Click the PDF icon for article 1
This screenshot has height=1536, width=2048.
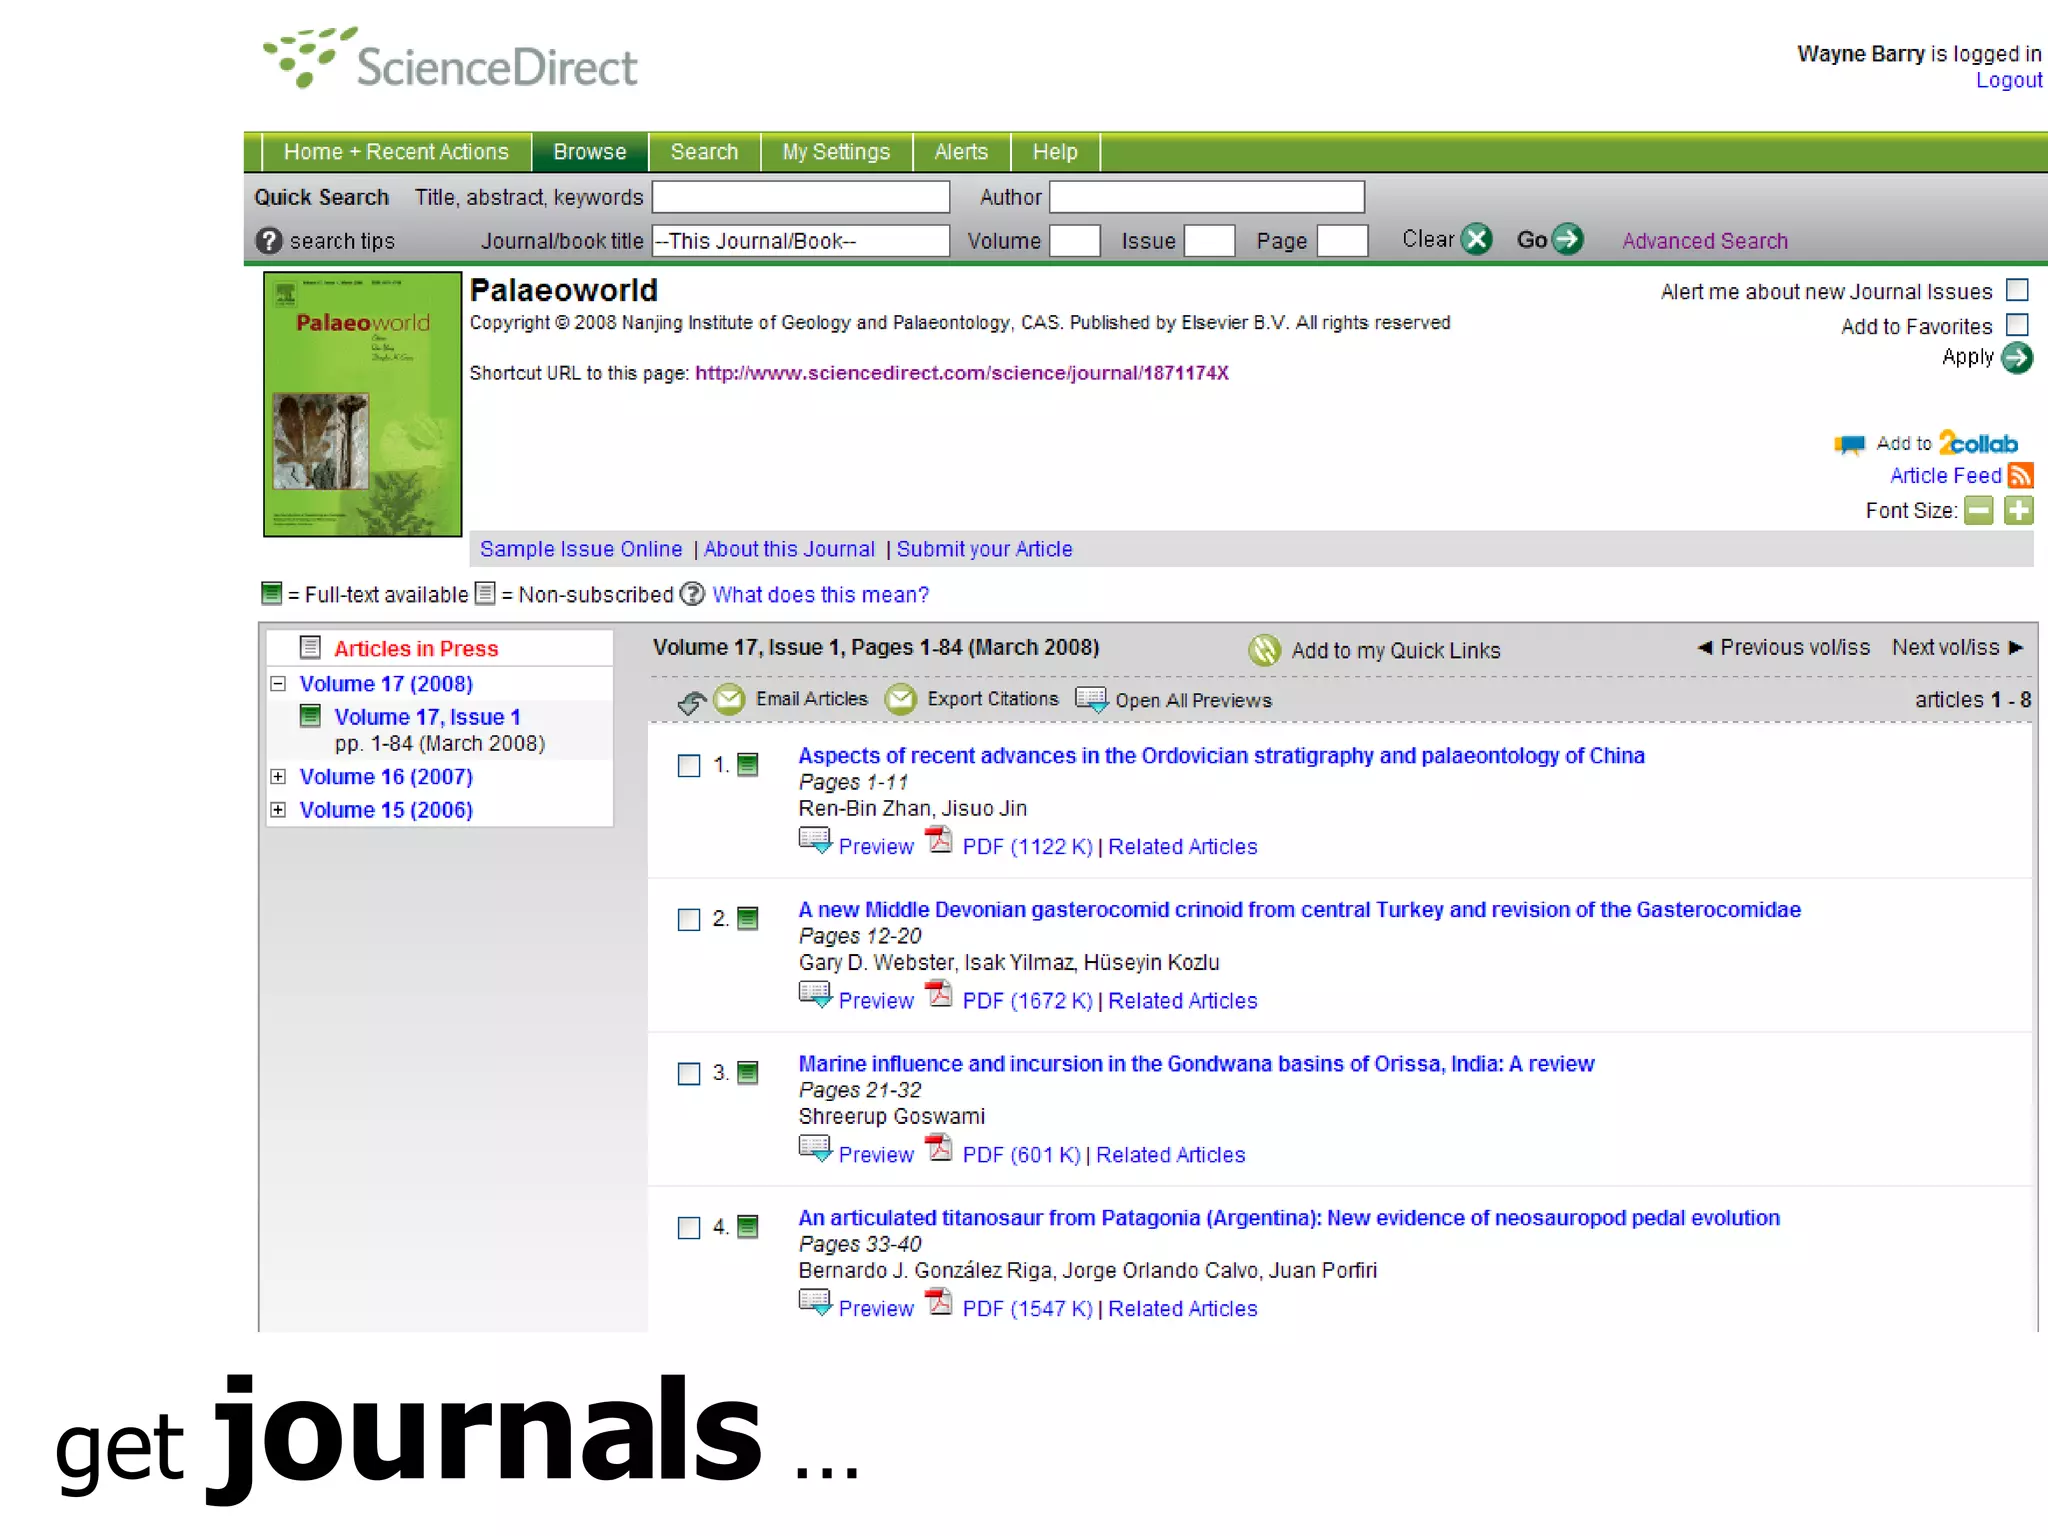coord(939,840)
